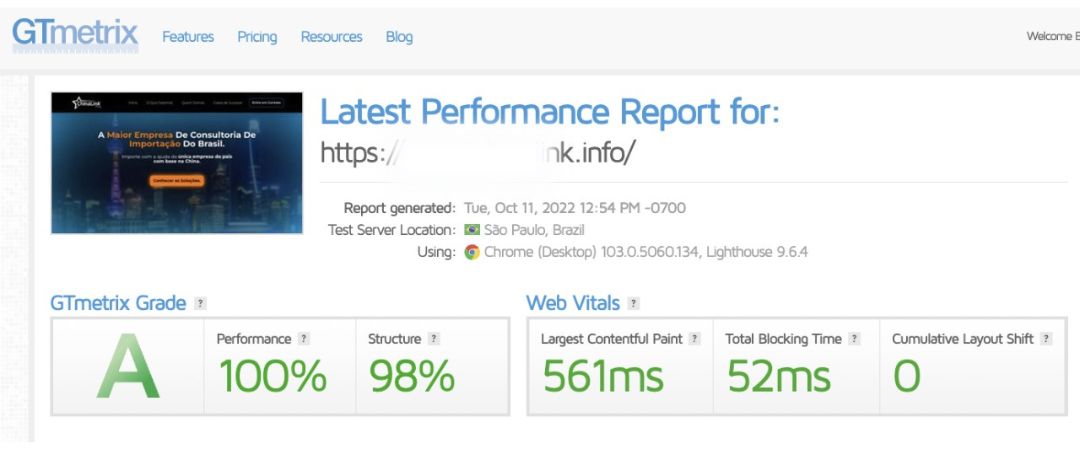Image resolution: width=1080 pixels, height=450 pixels.
Task: Click the 561ms Largest Contentful Paint value
Action: 603,376
